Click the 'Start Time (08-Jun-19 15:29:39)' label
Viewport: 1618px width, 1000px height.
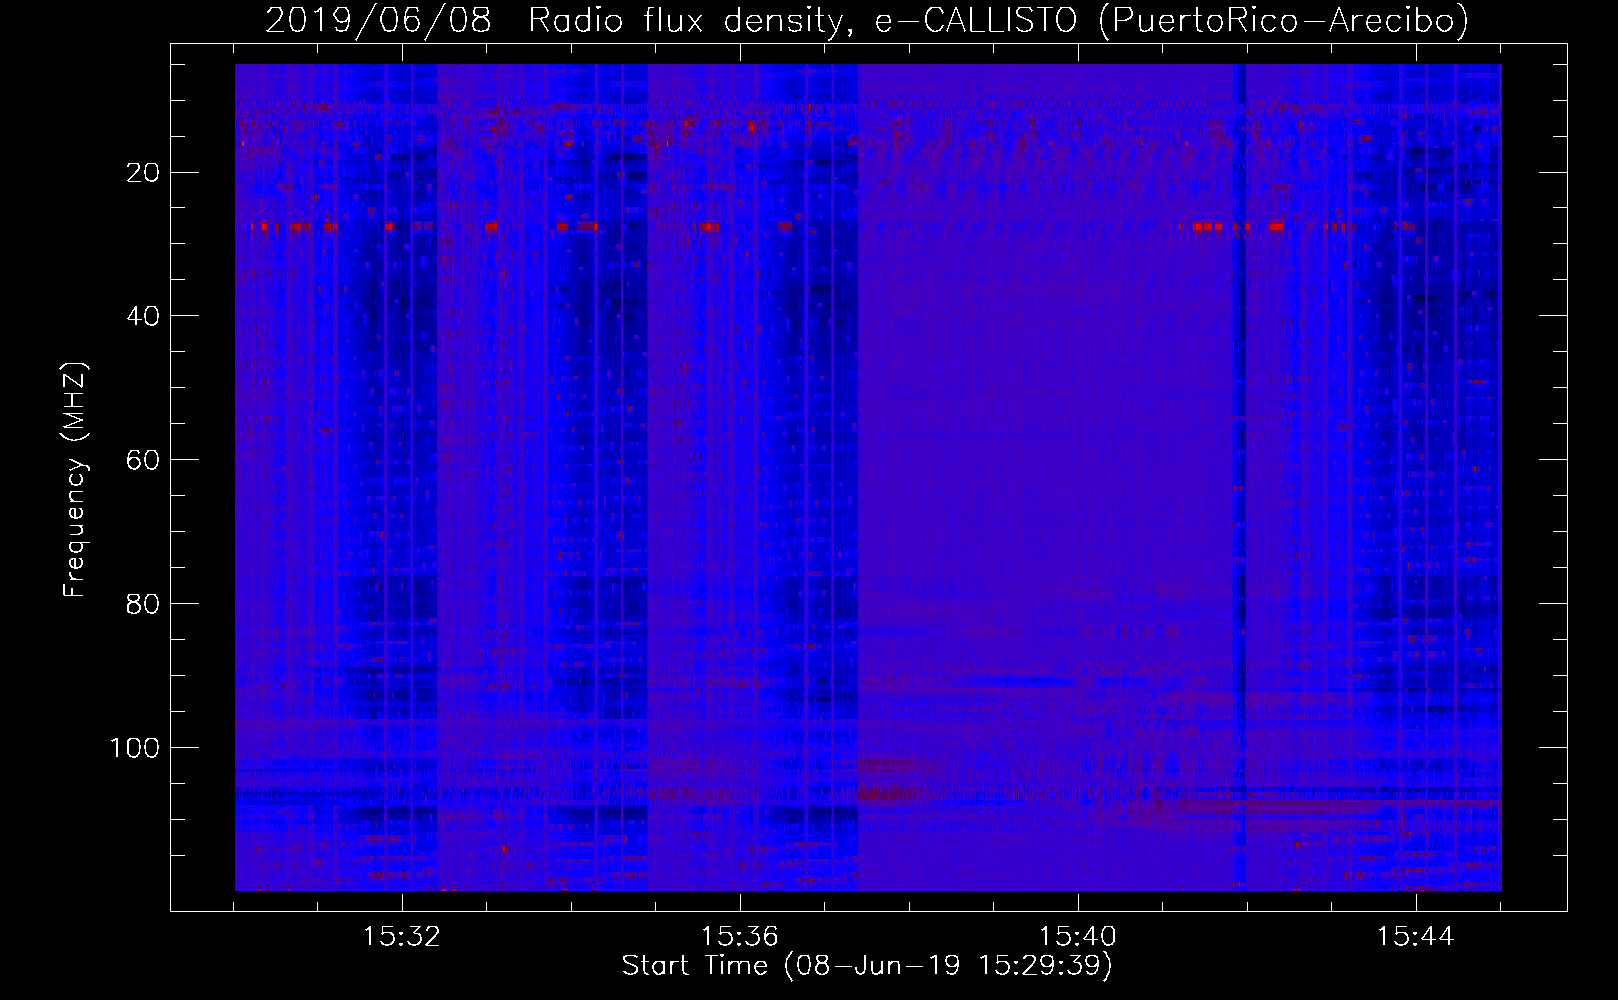tap(867, 966)
